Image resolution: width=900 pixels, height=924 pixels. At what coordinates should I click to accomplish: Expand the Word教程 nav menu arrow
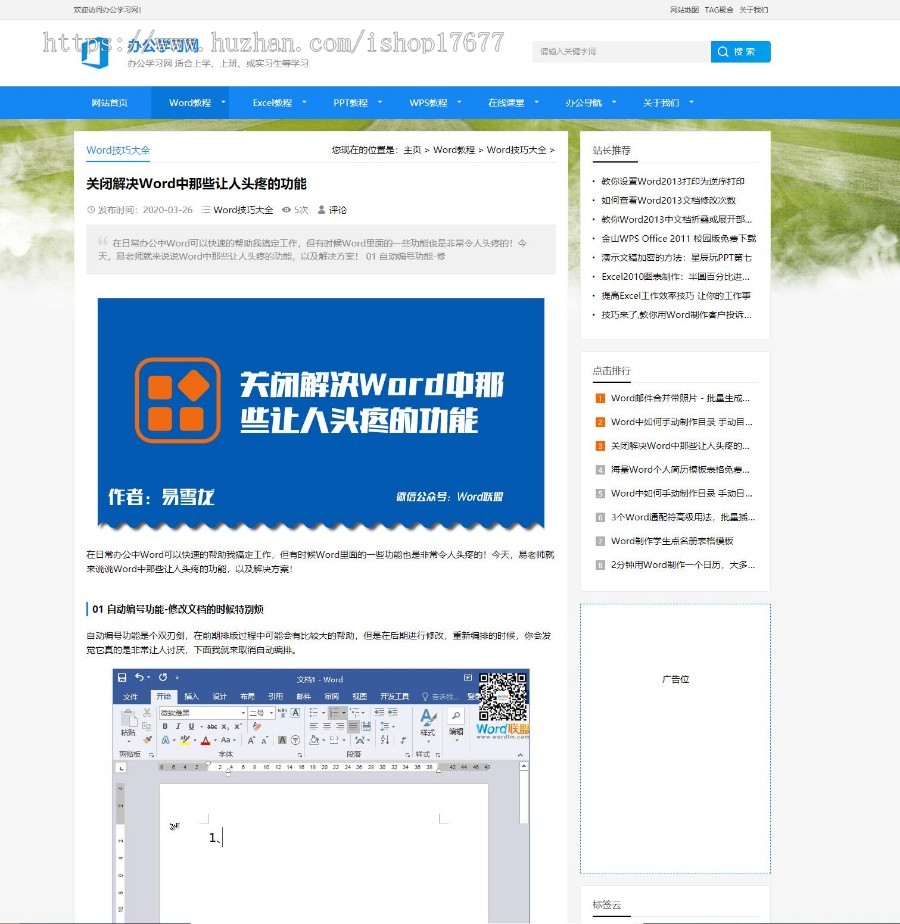coord(223,102)
